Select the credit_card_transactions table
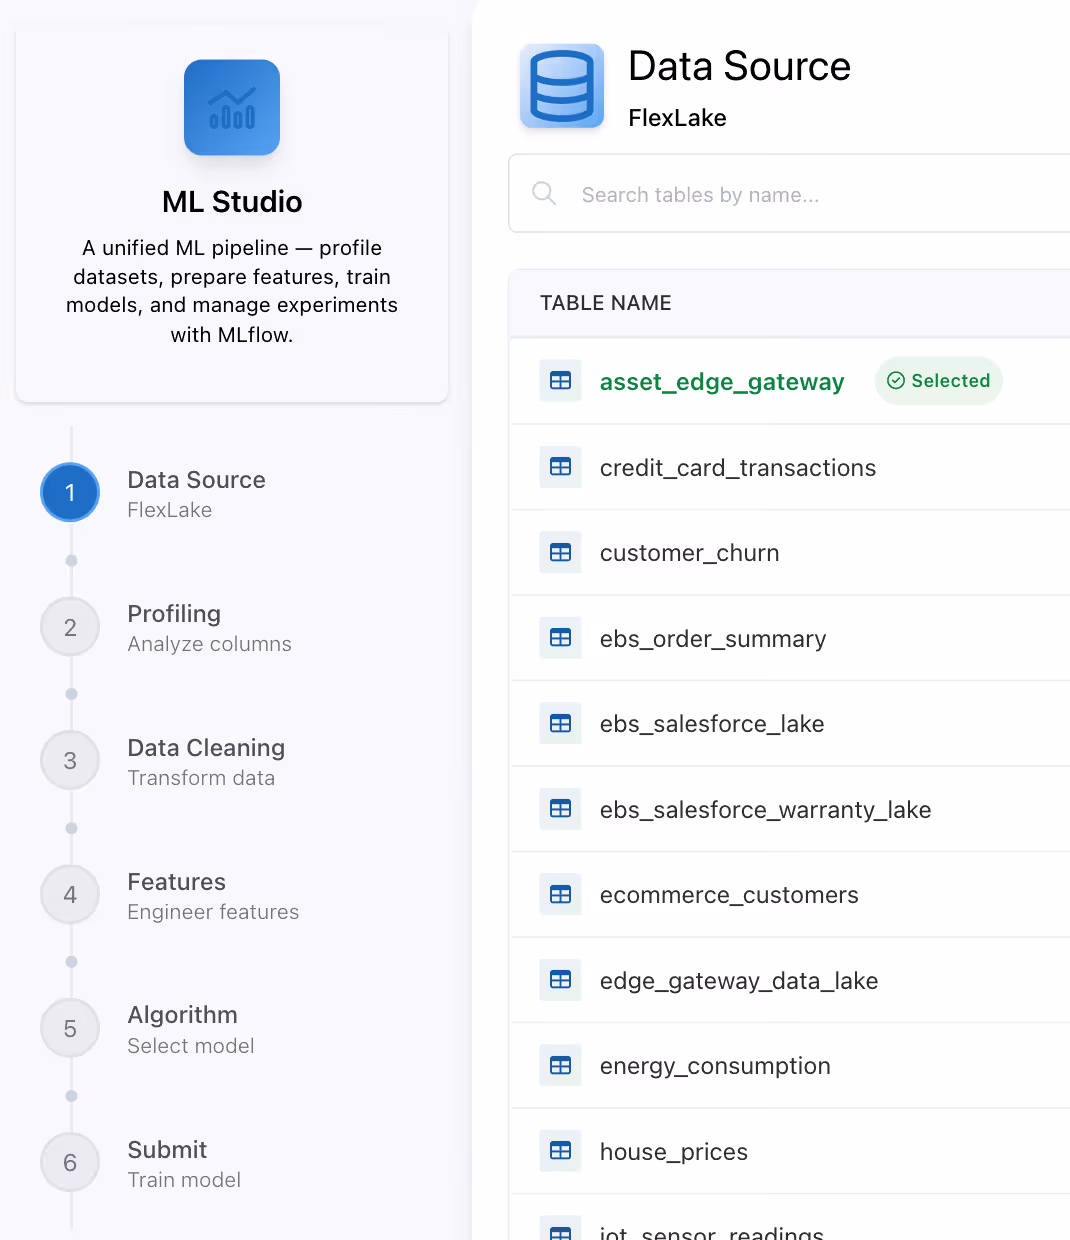Screen dimensions: 1070x1240 click(738, 468)
